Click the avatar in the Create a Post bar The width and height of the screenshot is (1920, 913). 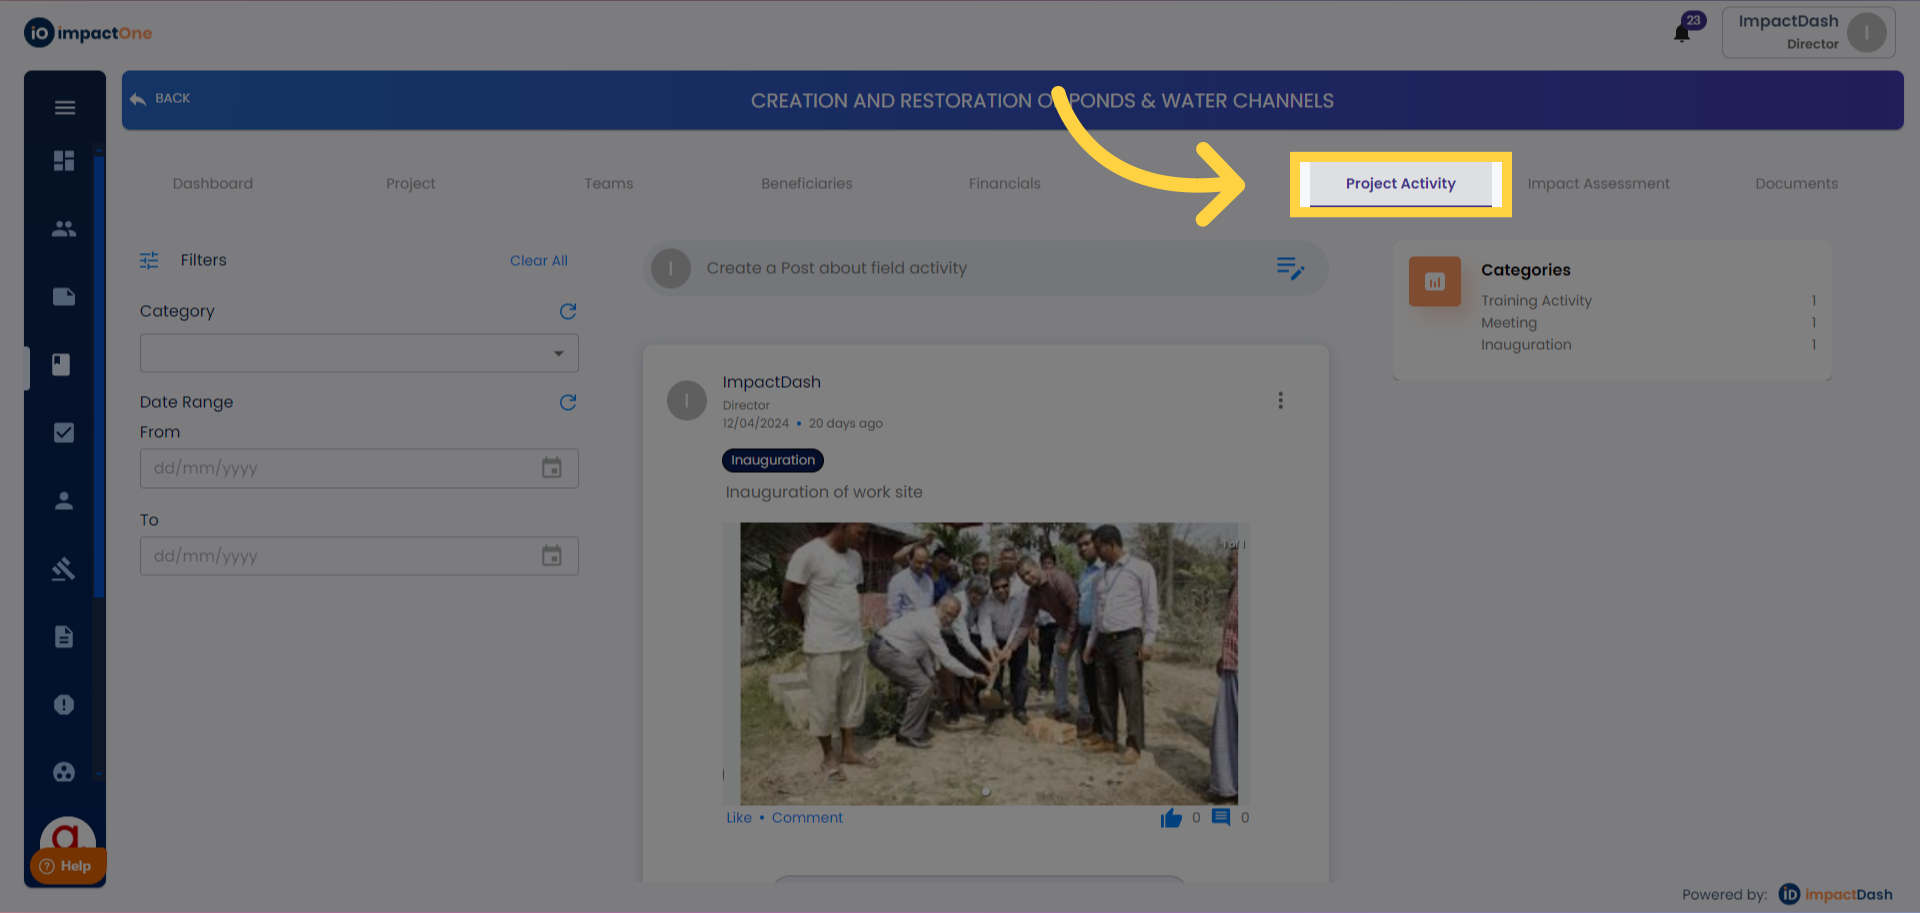[x=671, y=268]
